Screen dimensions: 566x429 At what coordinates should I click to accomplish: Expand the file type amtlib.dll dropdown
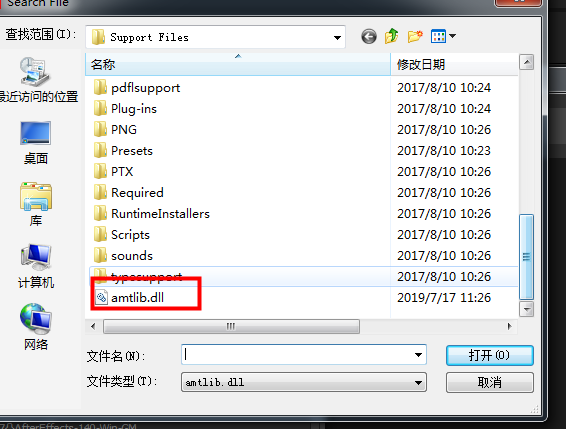click(304, 382)
